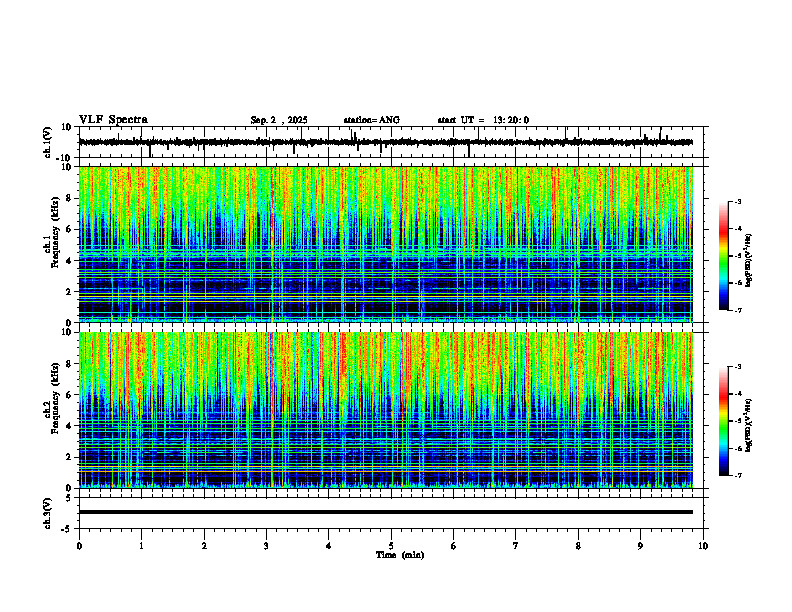Click the ch.1 spectrogram color bar
The image size is (792, 612).
tap(724, 255)
